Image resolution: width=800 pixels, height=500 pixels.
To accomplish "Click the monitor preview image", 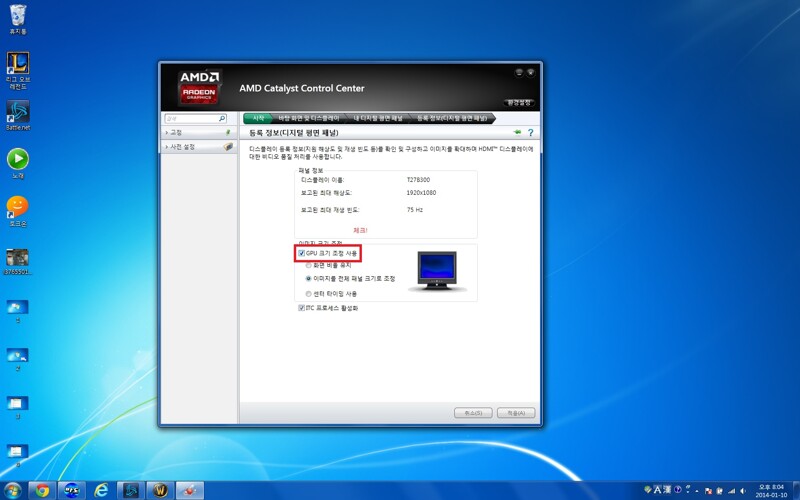I will (437, 271).
